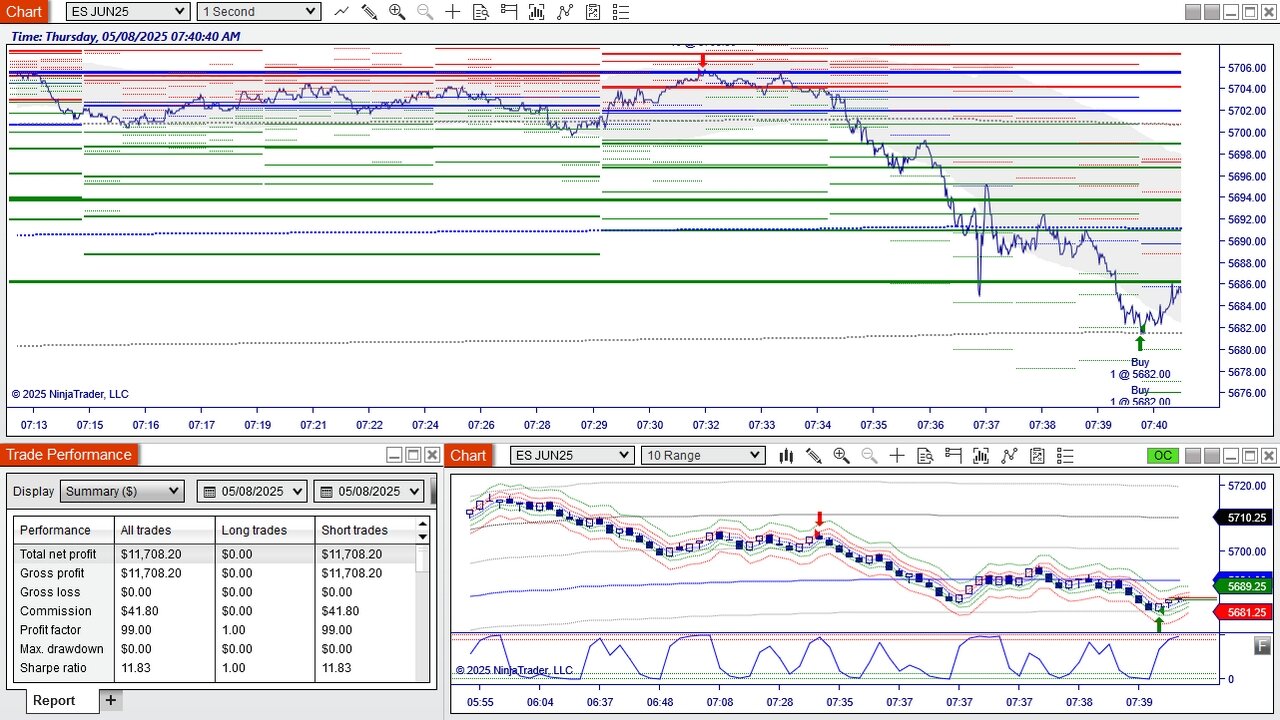Select crosshair cursor in 1 Second chart

click(453, 12)
